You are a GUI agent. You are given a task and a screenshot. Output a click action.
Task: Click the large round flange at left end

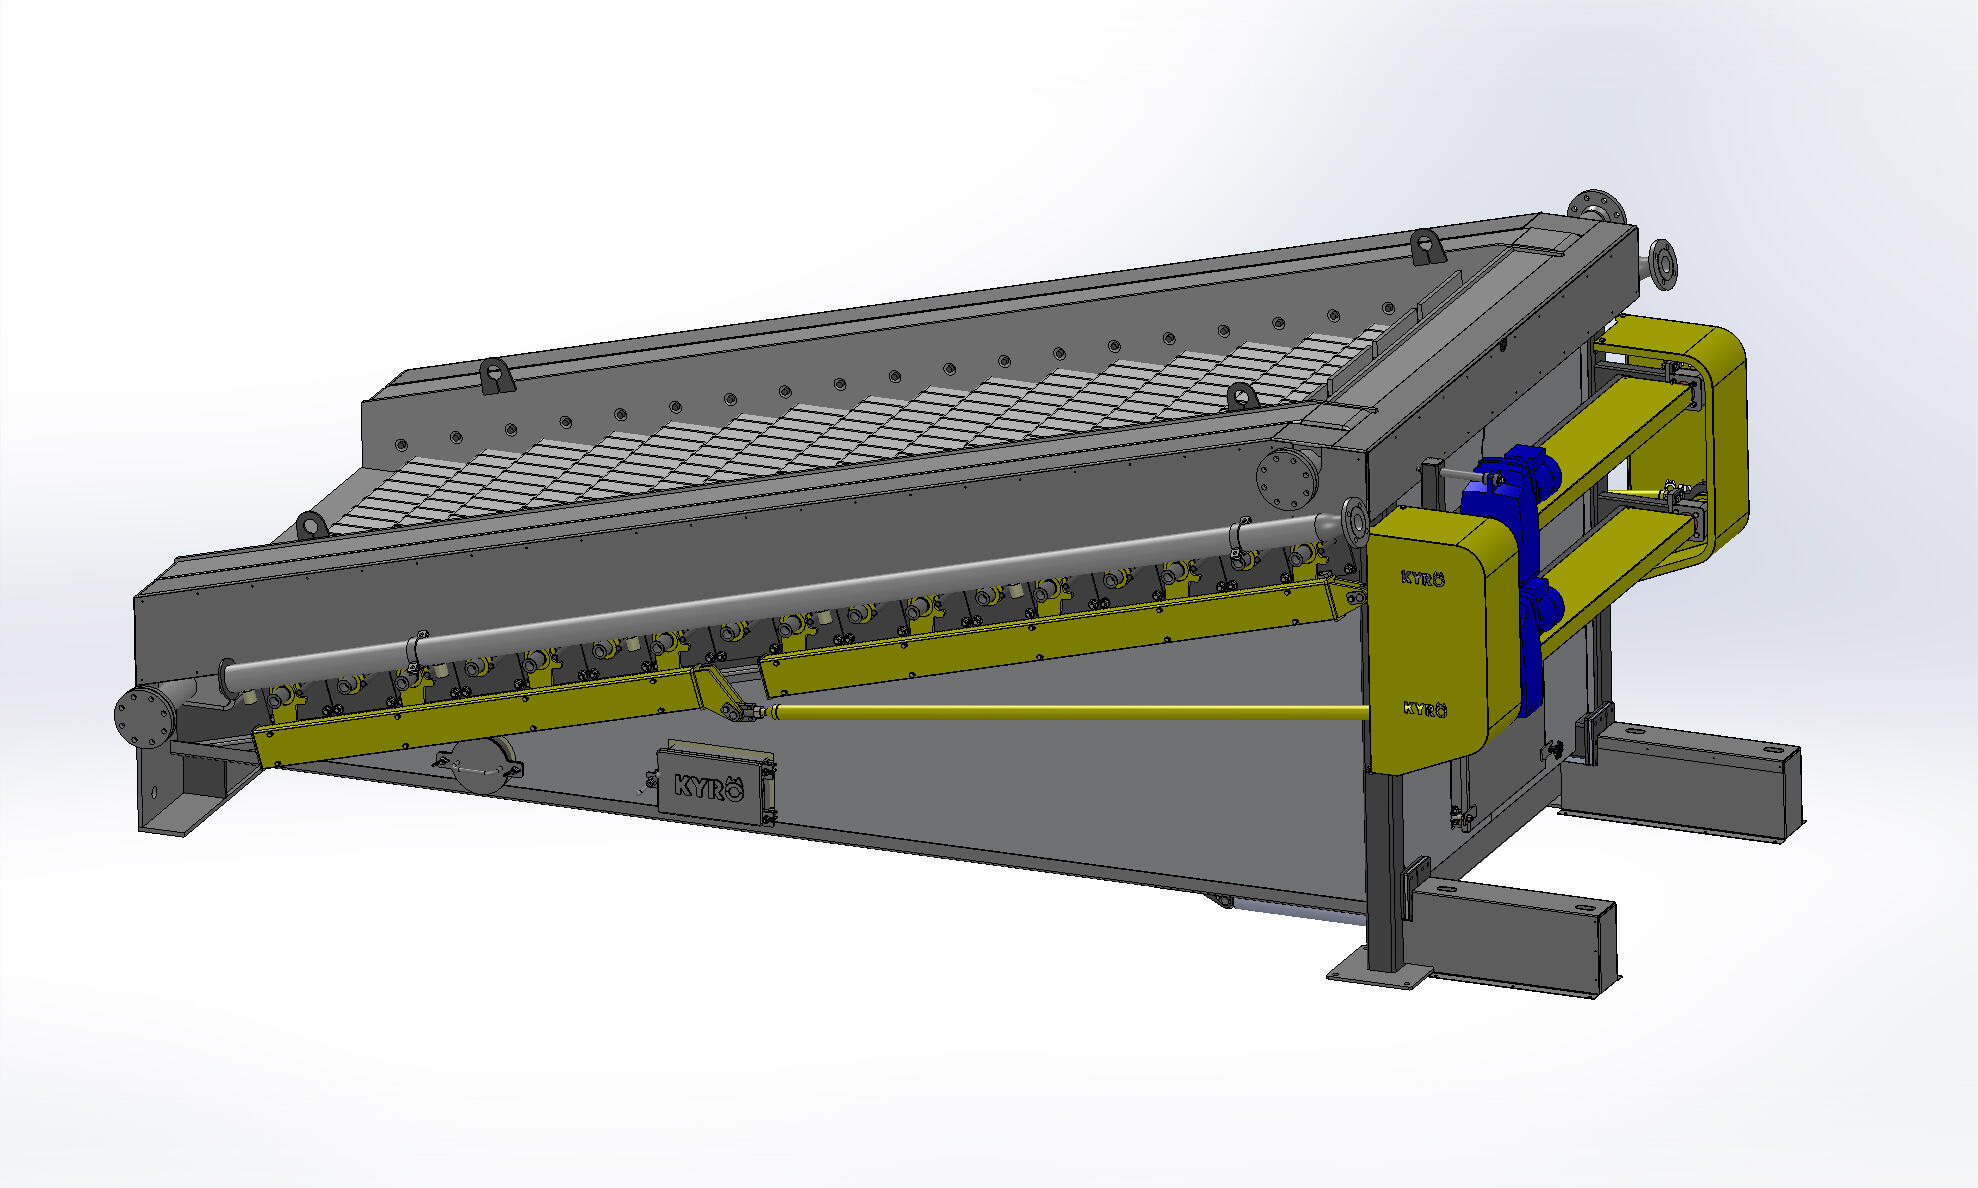click(143, 715)
